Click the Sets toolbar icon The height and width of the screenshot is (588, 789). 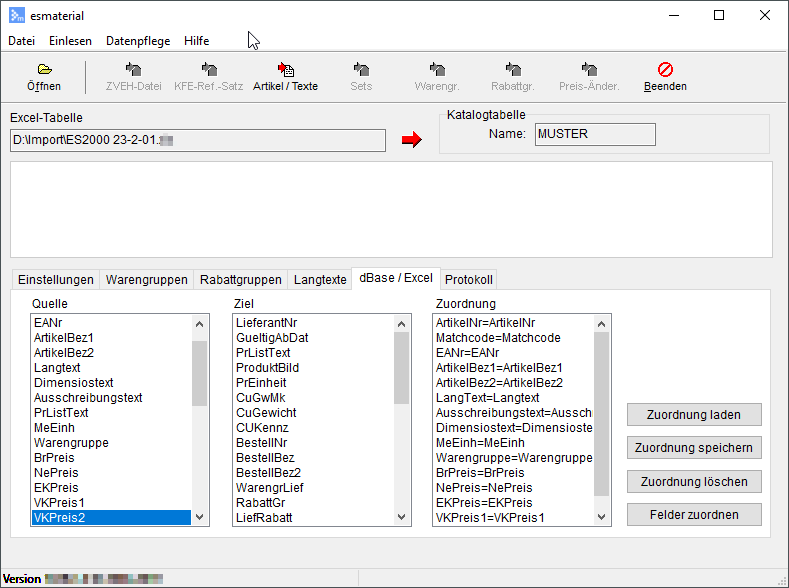tap(361, 70)
